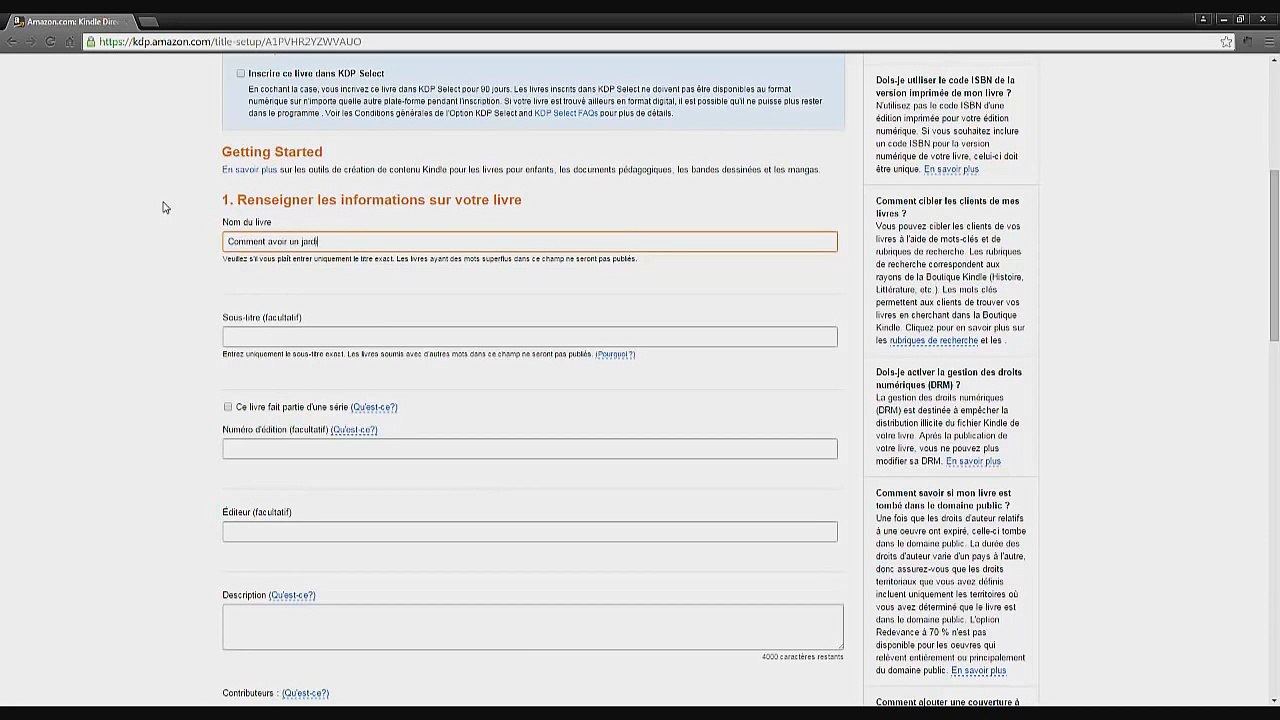
Task: Open Qu'est-ce? beside Numéro d'édition
Action: pos(354,429)
